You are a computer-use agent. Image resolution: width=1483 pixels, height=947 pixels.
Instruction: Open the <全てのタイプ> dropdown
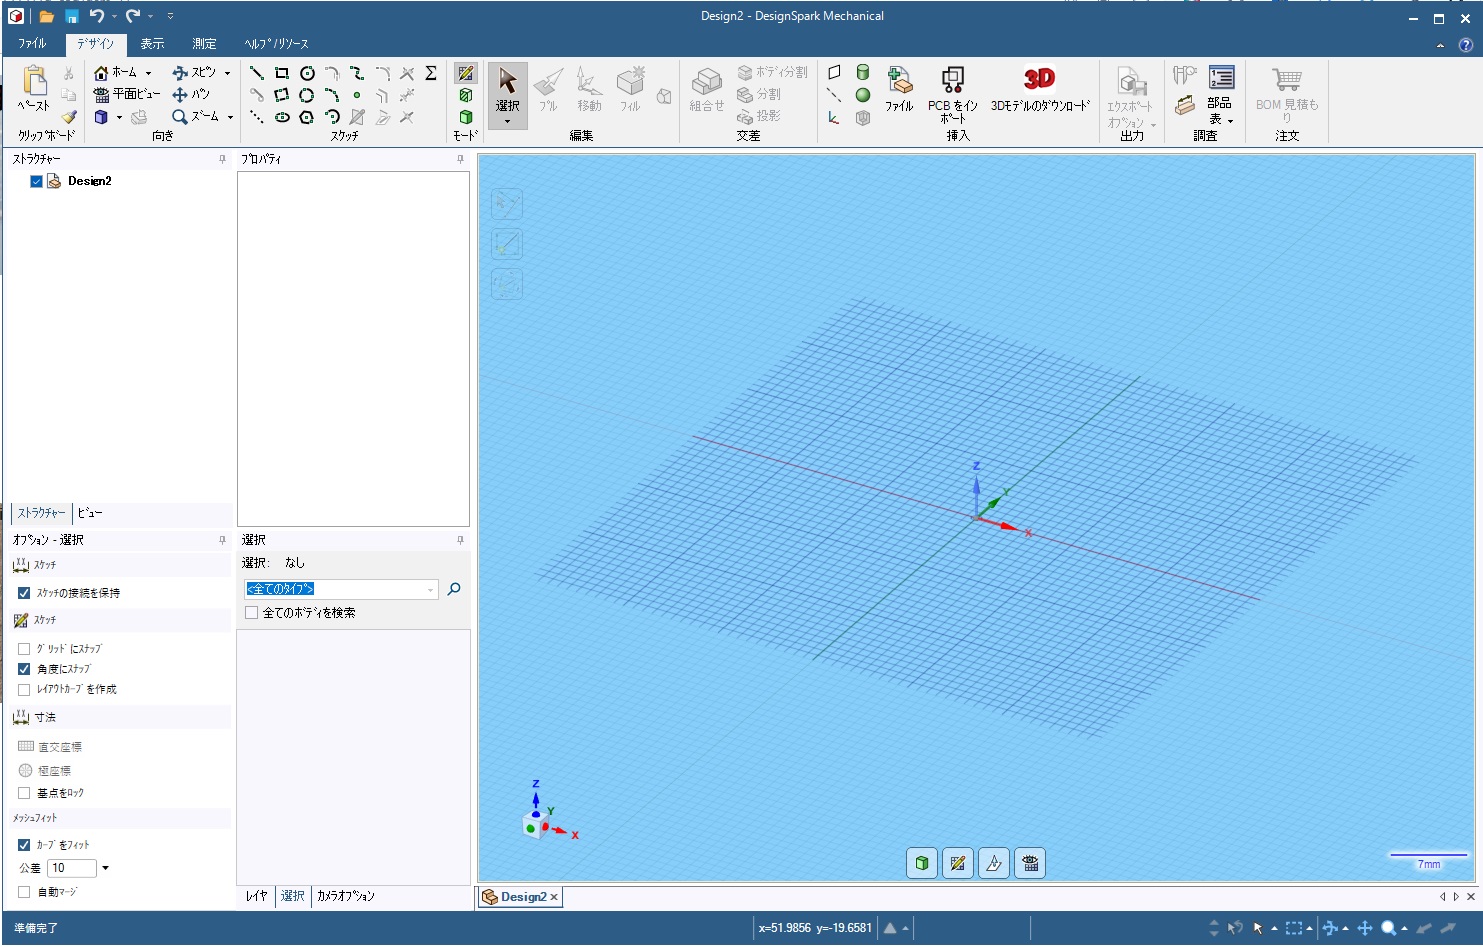(x=431, y=590)
